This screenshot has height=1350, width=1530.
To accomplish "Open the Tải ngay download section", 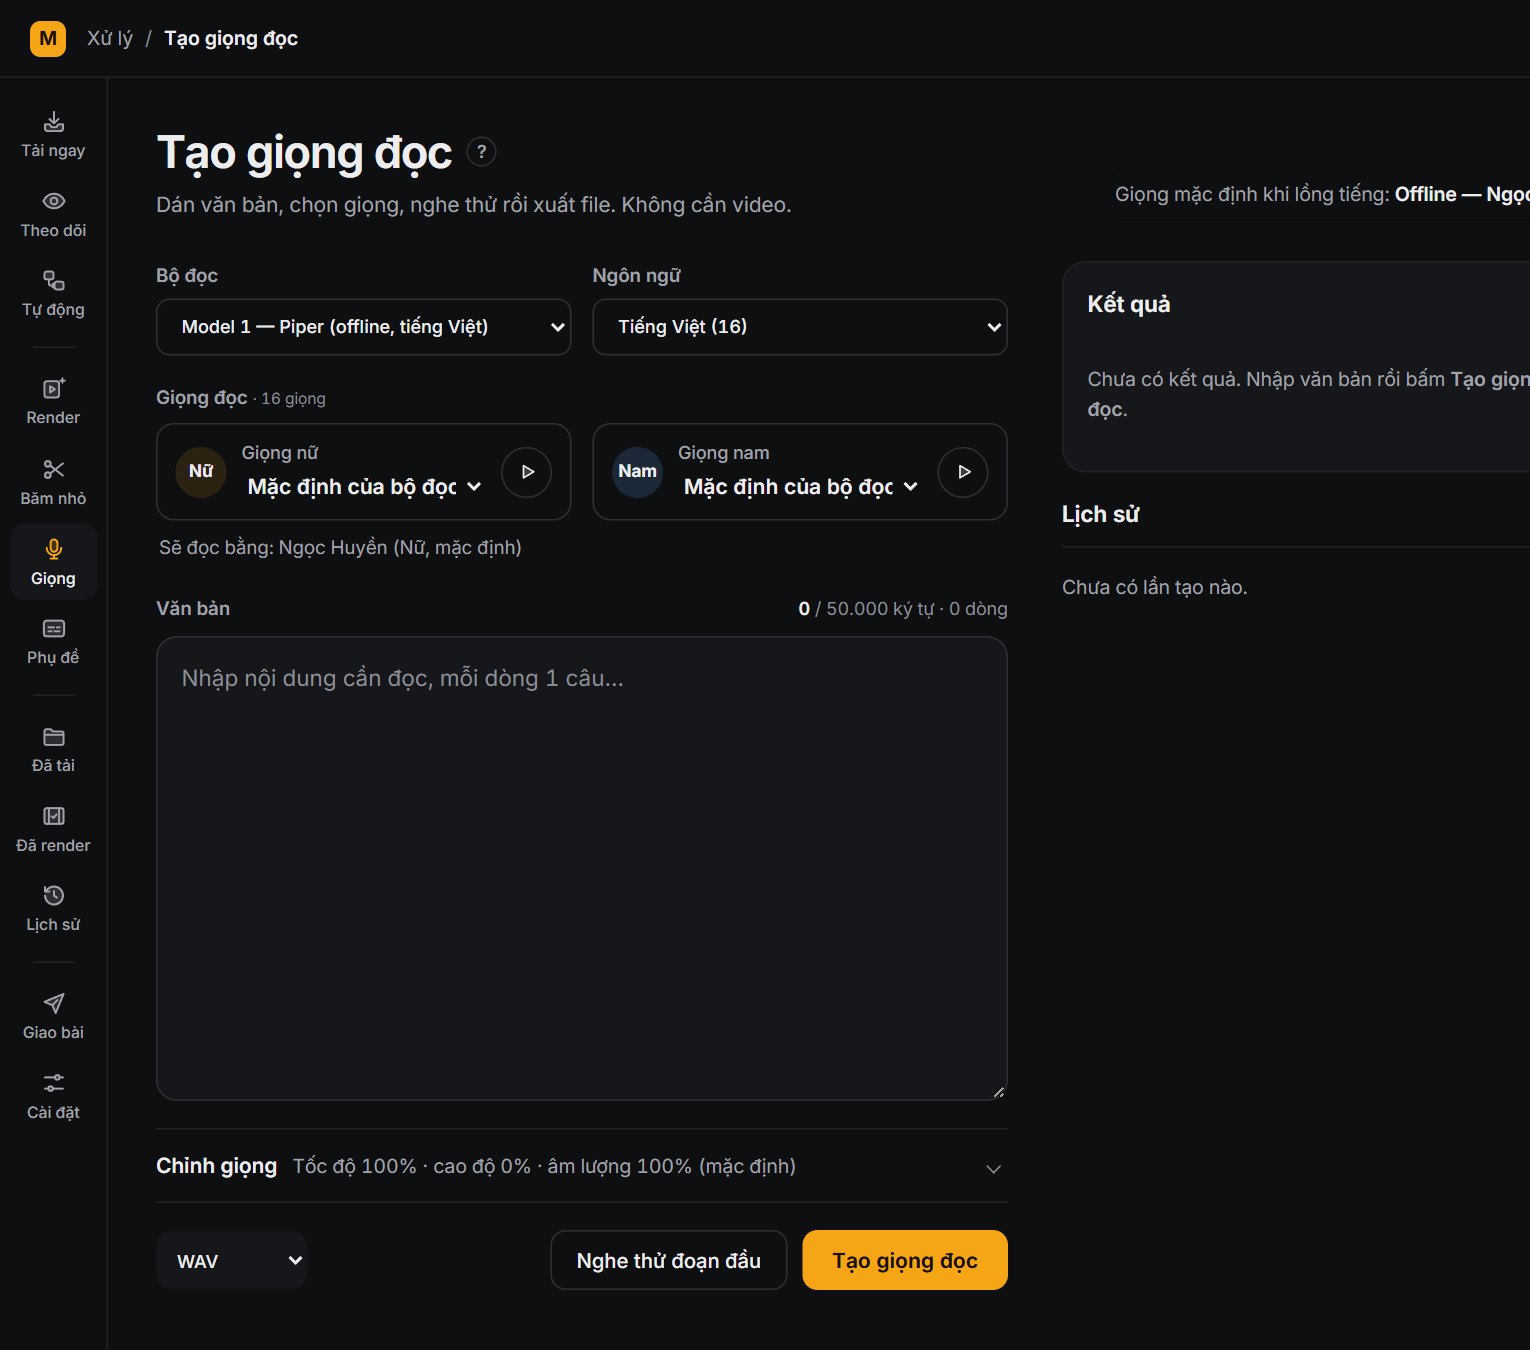I will point(53,135).
